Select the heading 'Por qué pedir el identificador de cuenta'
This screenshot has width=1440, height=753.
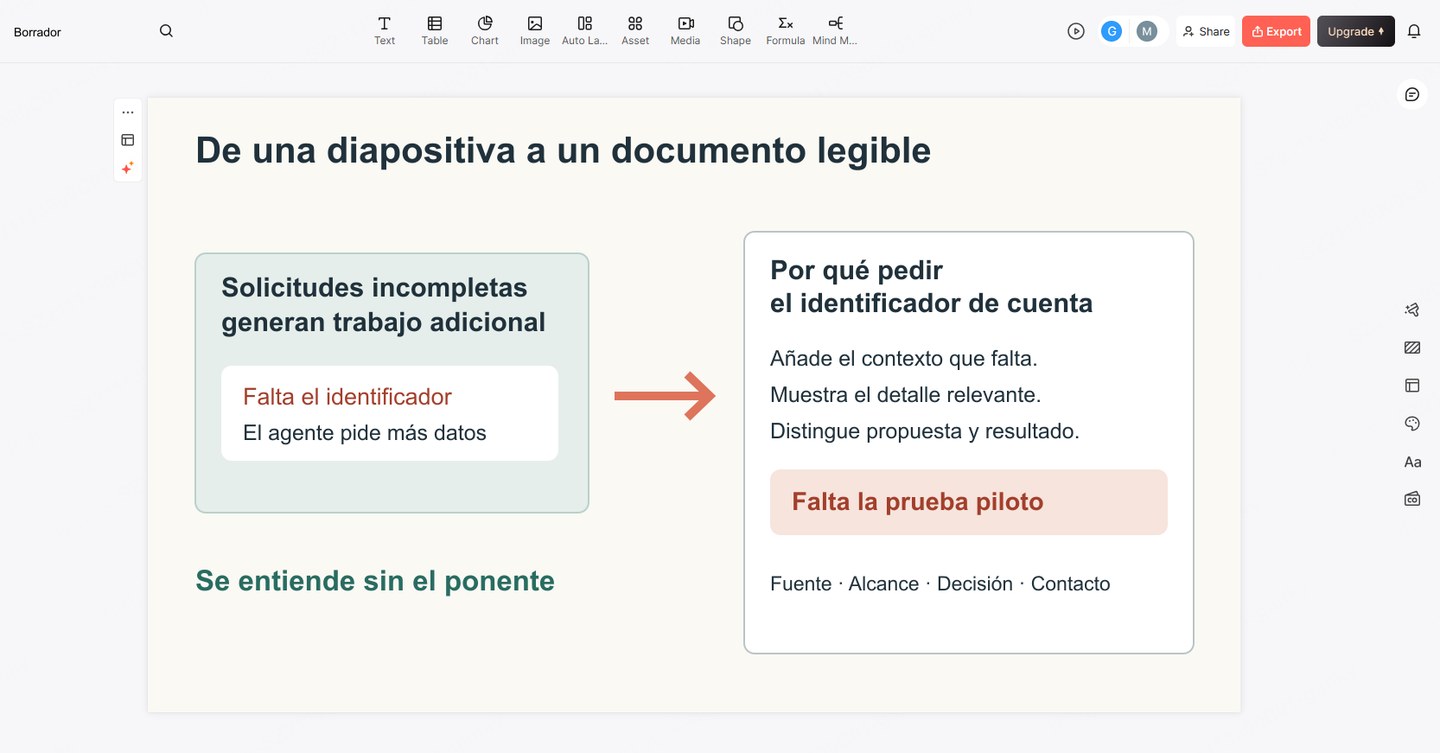[931, 286]
